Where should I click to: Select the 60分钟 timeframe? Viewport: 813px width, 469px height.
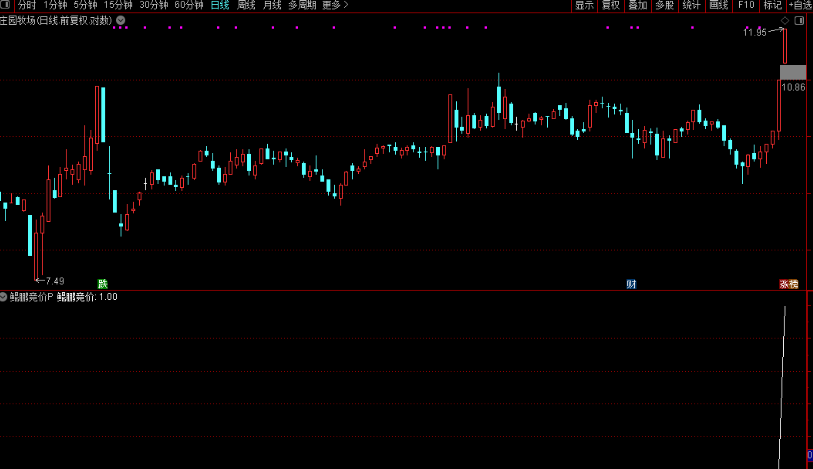[x=188, y=5]
